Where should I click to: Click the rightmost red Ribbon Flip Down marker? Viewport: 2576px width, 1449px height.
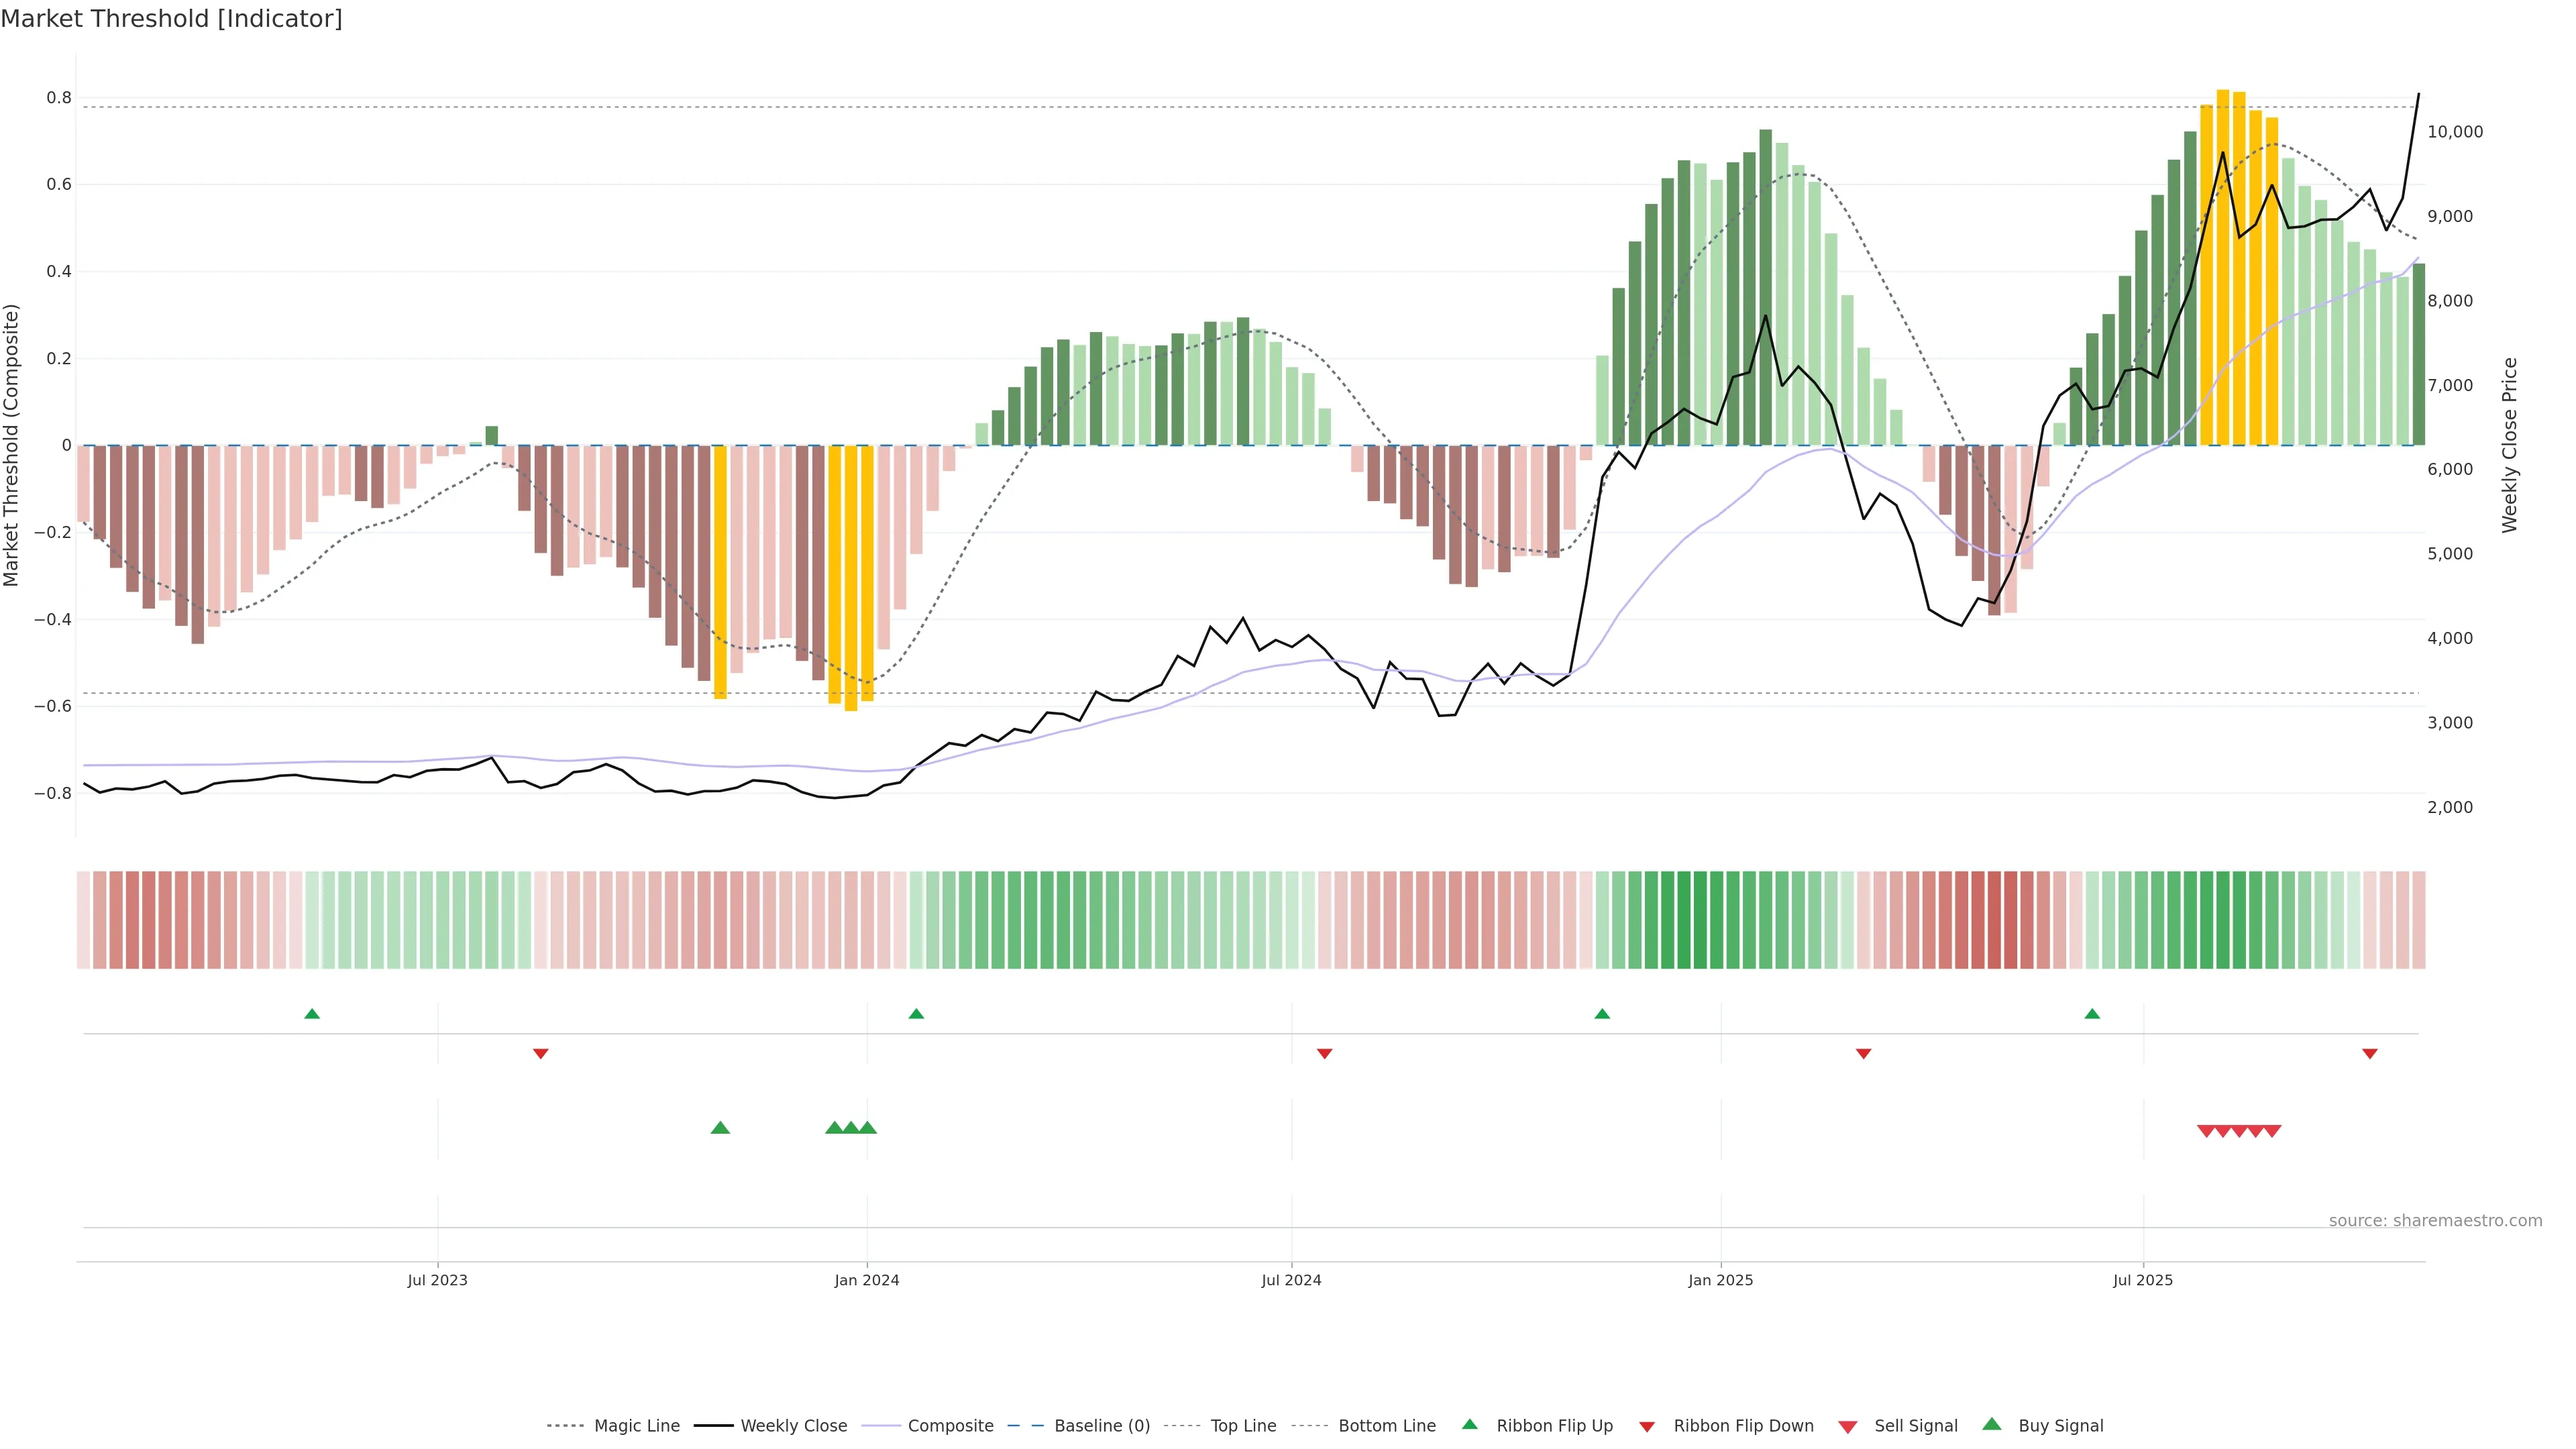tap(2369, 1053)
